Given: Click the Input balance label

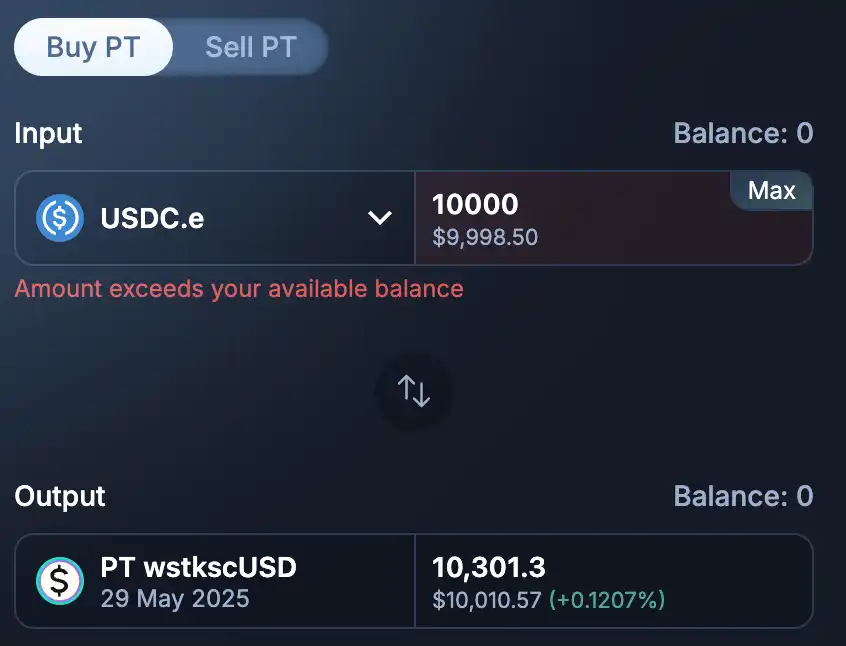Looking at the screenshot, I should [x=743, y=133].
